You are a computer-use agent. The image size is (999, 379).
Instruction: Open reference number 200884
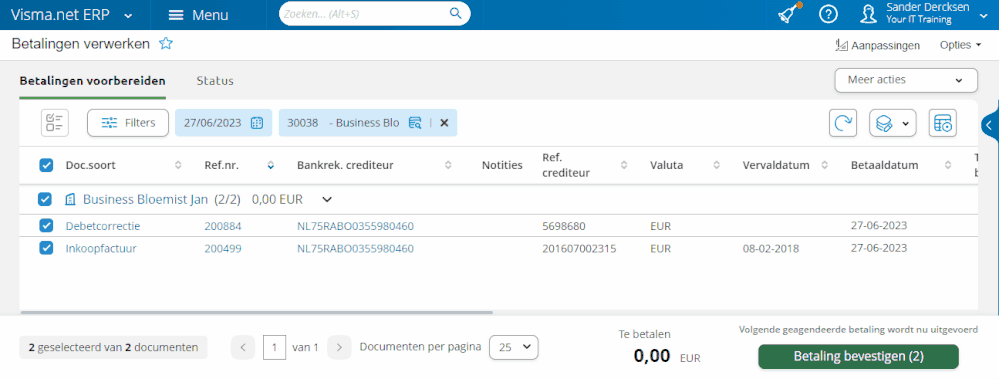tap(223, 226)
